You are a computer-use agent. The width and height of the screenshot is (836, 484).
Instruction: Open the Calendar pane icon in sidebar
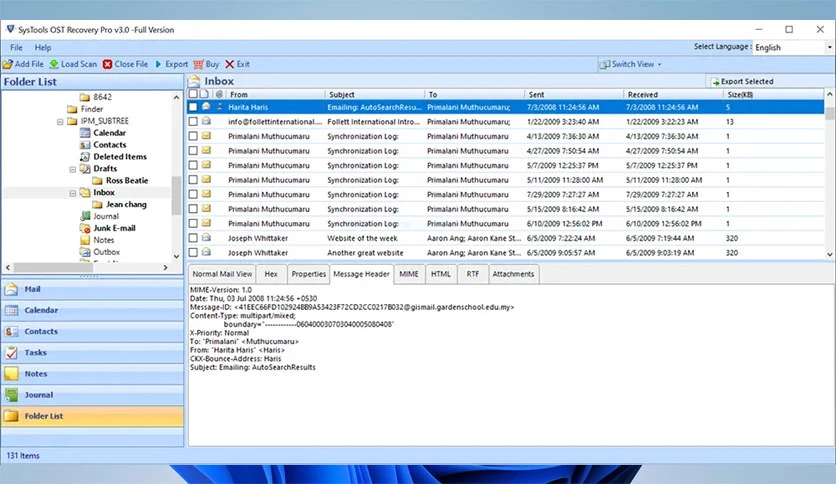tap(11, 310)
